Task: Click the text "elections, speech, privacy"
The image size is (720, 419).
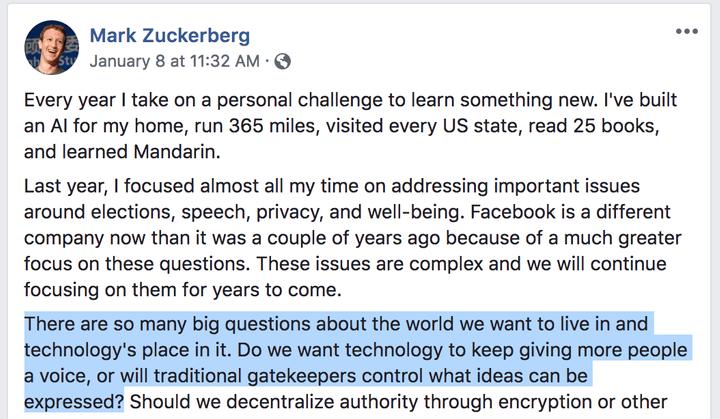Action: point(231,212)
